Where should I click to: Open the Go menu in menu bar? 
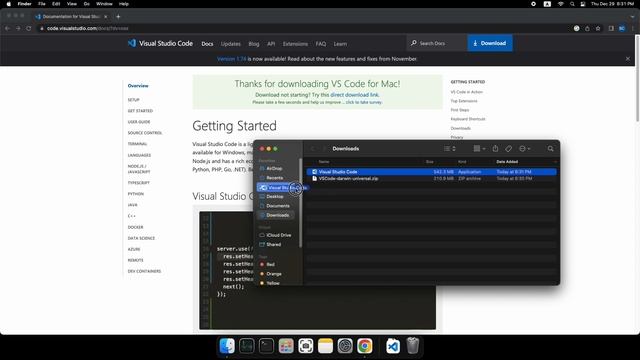pos(87,4)
